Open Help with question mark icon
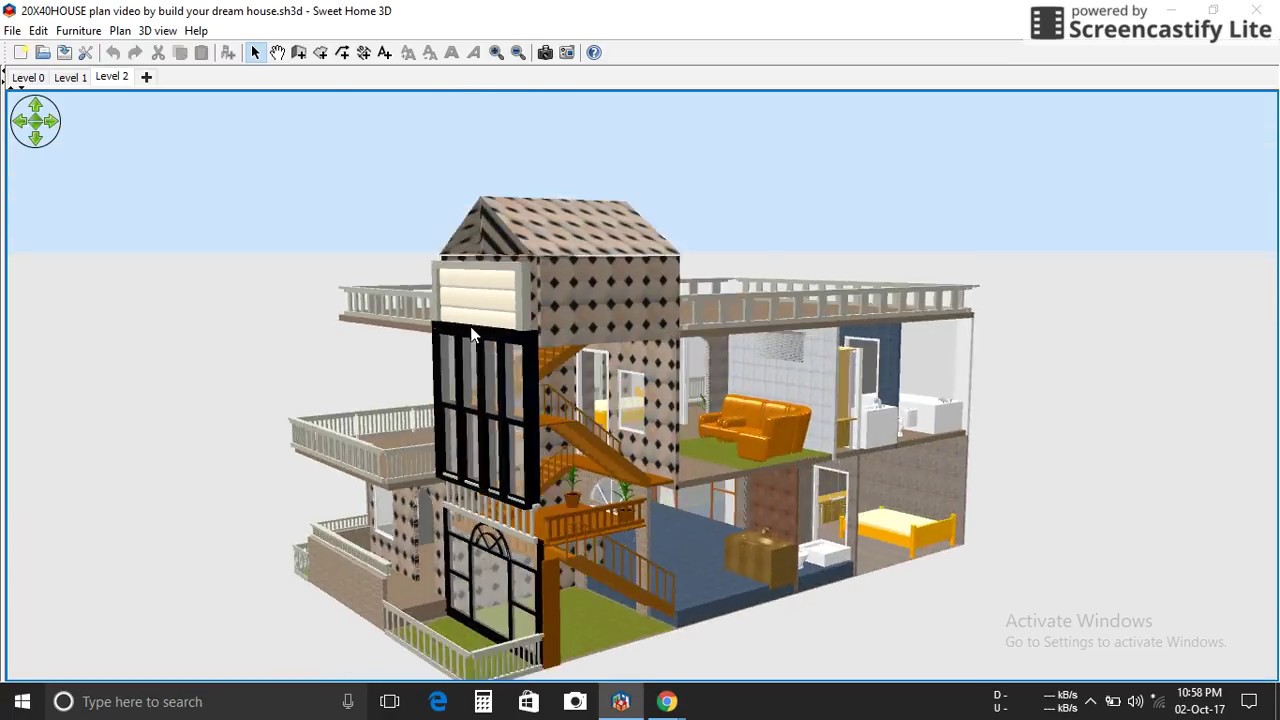The width and height of the screenshot is (1280, 720). tap(594, 52)
